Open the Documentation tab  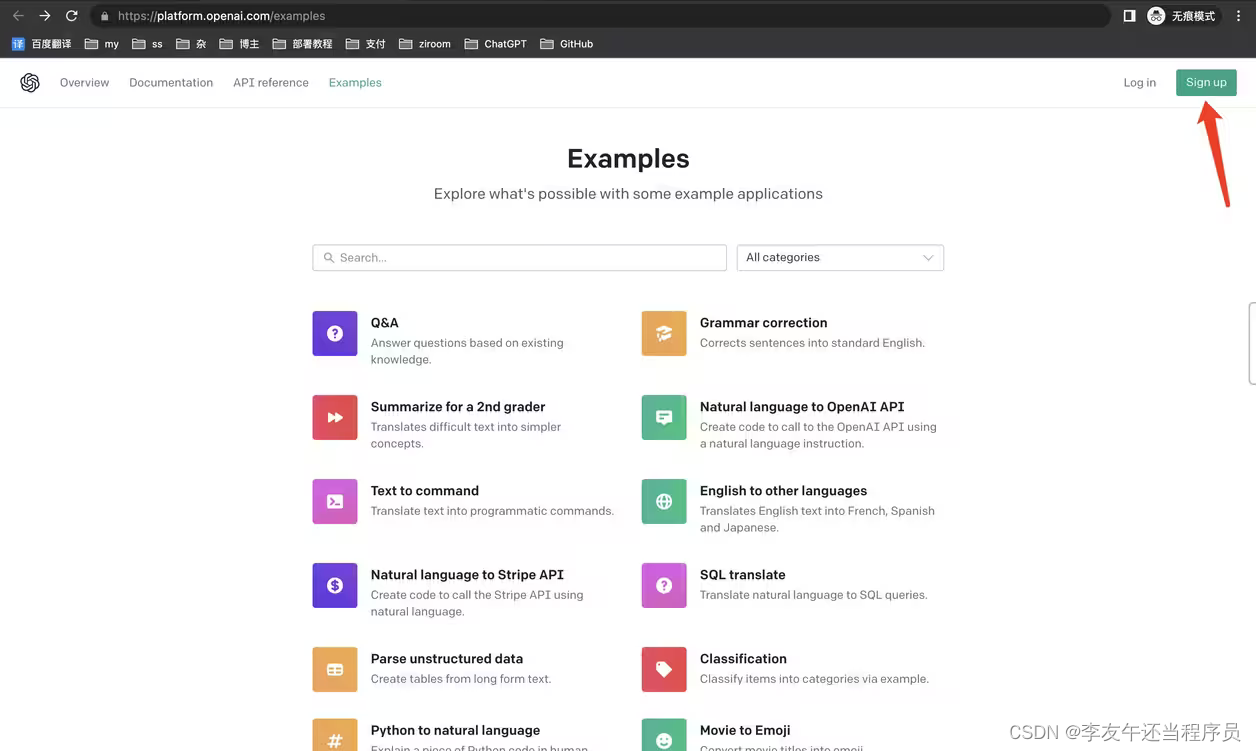click(x=171, y=83)
